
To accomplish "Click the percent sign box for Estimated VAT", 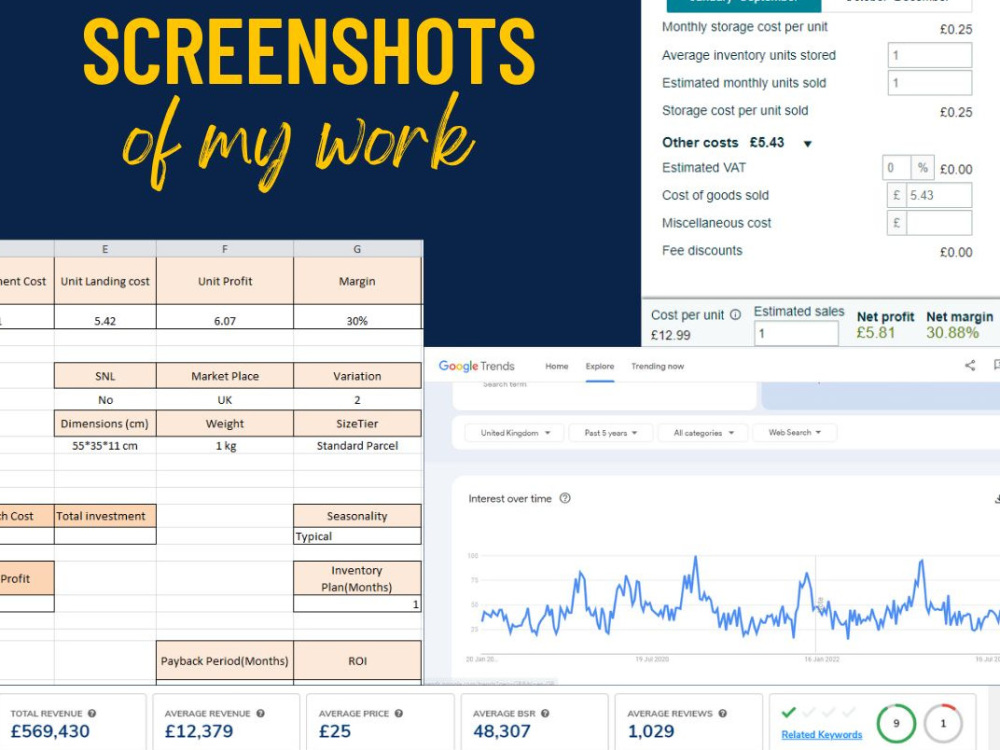I will click(922, 168).
